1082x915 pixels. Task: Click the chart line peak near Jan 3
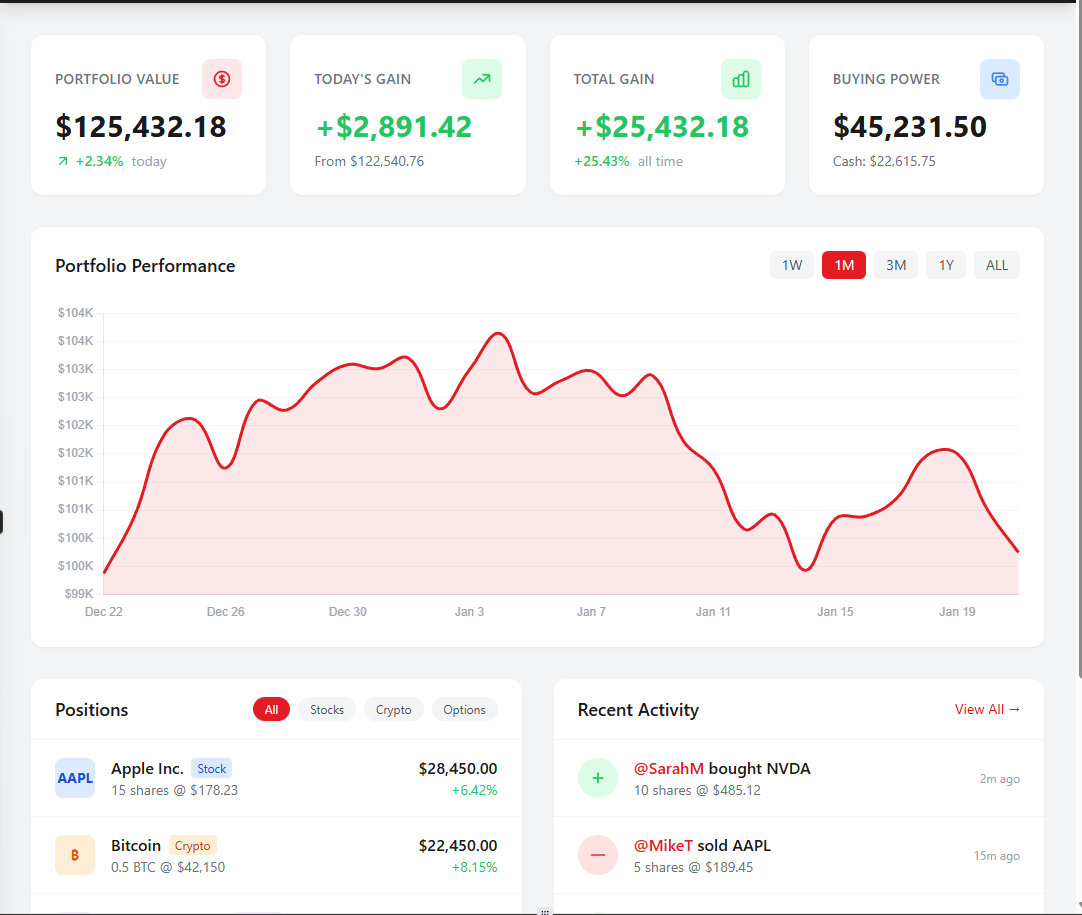(x=498, y=334)
